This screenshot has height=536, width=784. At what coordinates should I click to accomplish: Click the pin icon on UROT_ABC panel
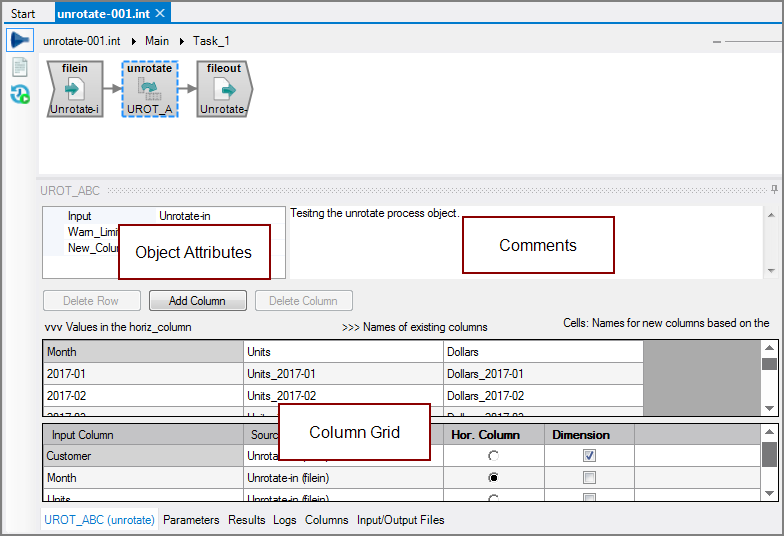[774, 189]
